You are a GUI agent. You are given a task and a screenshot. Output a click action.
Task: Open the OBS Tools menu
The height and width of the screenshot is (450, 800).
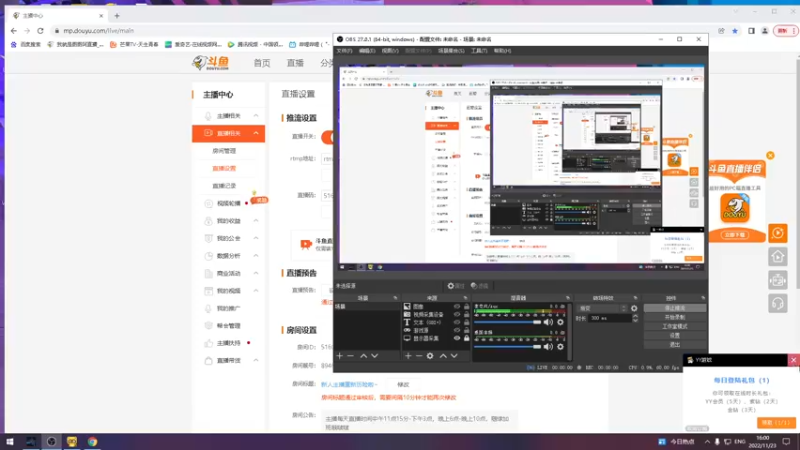coord(479,51)
